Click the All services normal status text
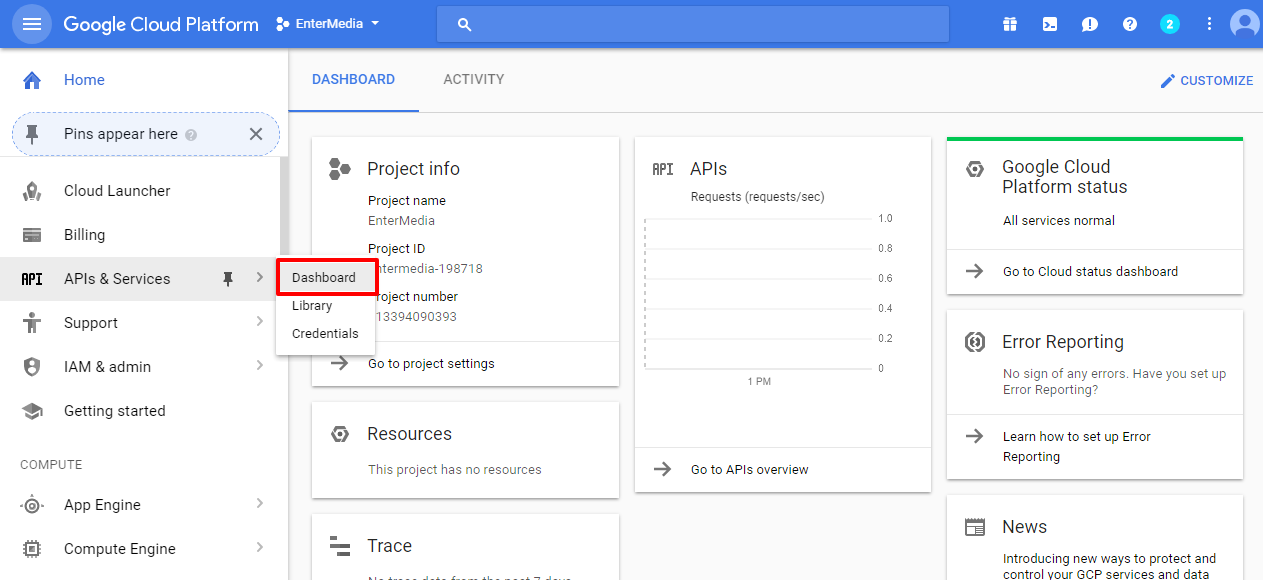 (x=1059, y=221)
